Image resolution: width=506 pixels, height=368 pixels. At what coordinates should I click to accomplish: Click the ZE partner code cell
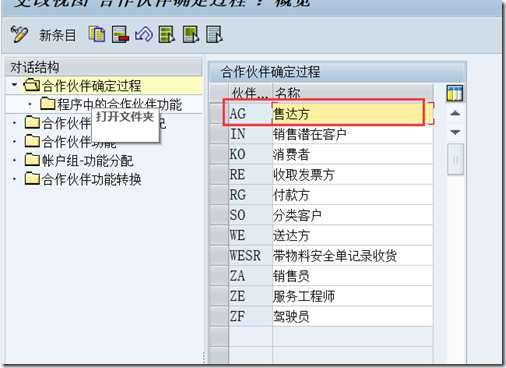(x=250, y=297)
